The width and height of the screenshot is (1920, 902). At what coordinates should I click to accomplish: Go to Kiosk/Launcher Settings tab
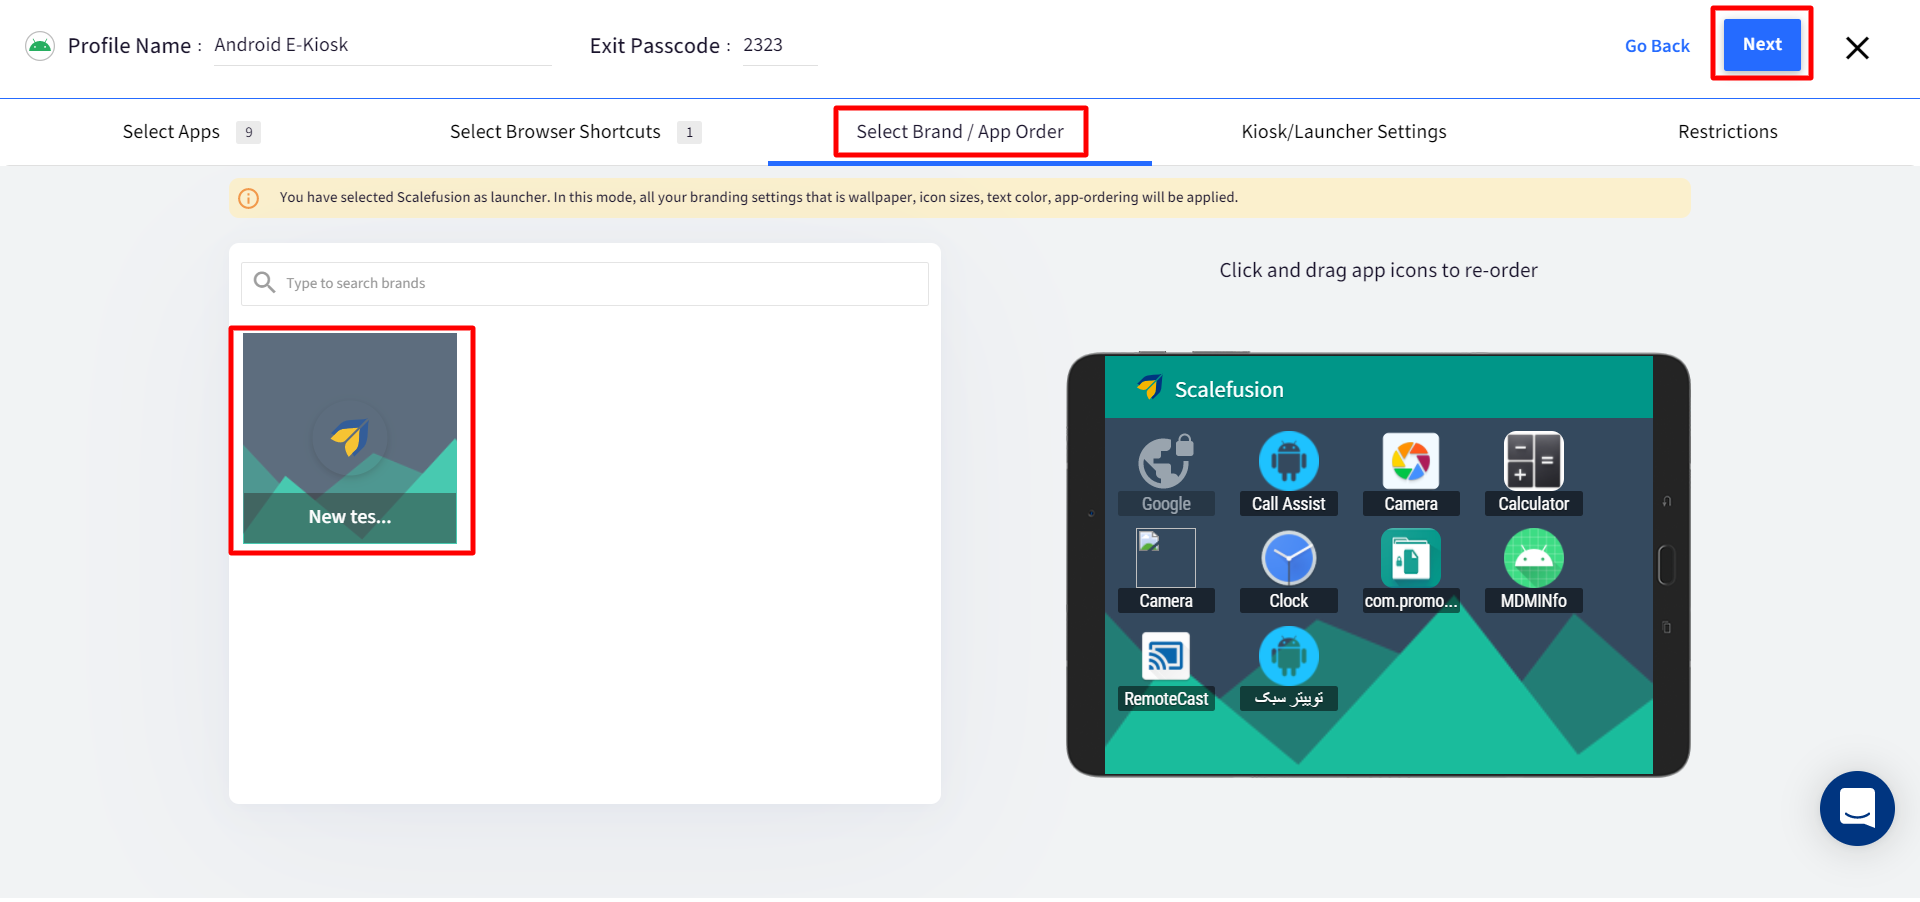(x=1344, y=132)
